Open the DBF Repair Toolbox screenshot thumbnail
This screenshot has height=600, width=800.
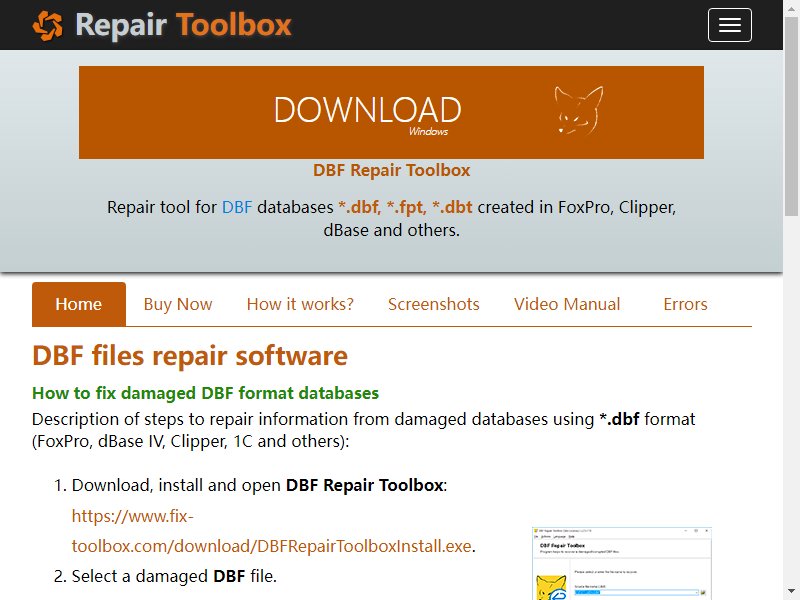(x=621, y=563)
